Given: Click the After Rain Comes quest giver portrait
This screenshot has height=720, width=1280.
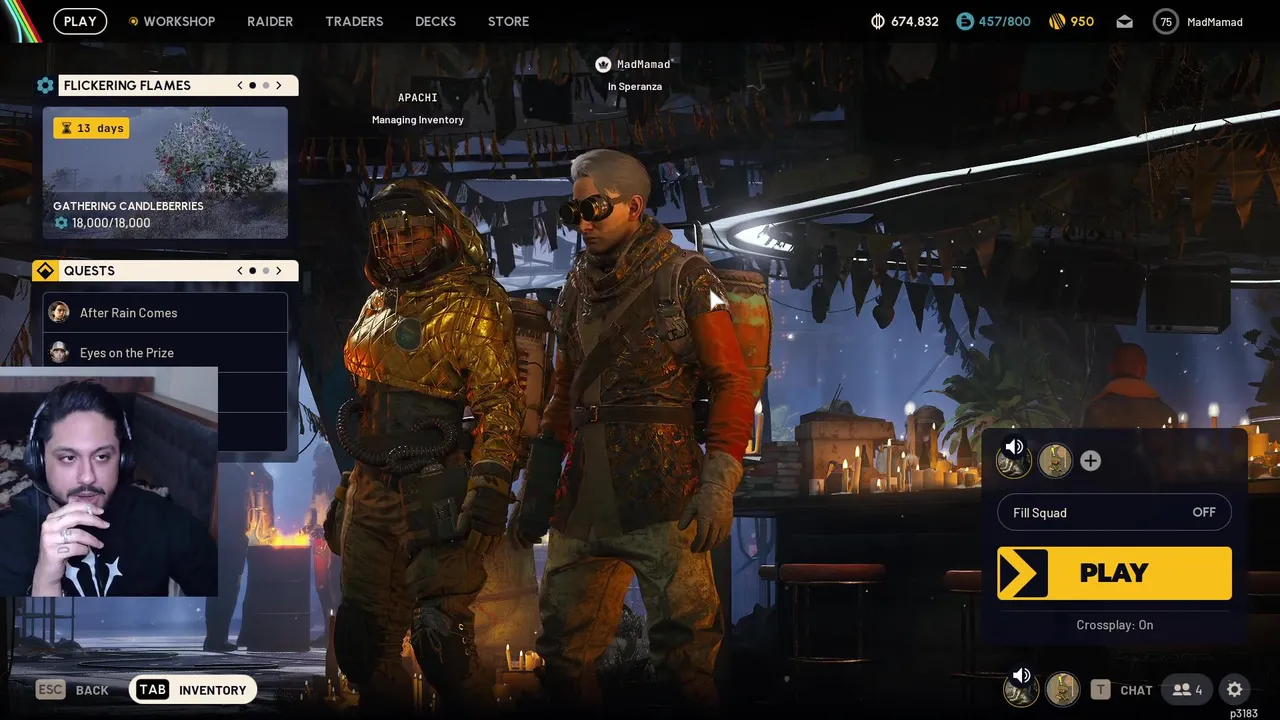Looking at the screenshot, I should coord(59,312).
